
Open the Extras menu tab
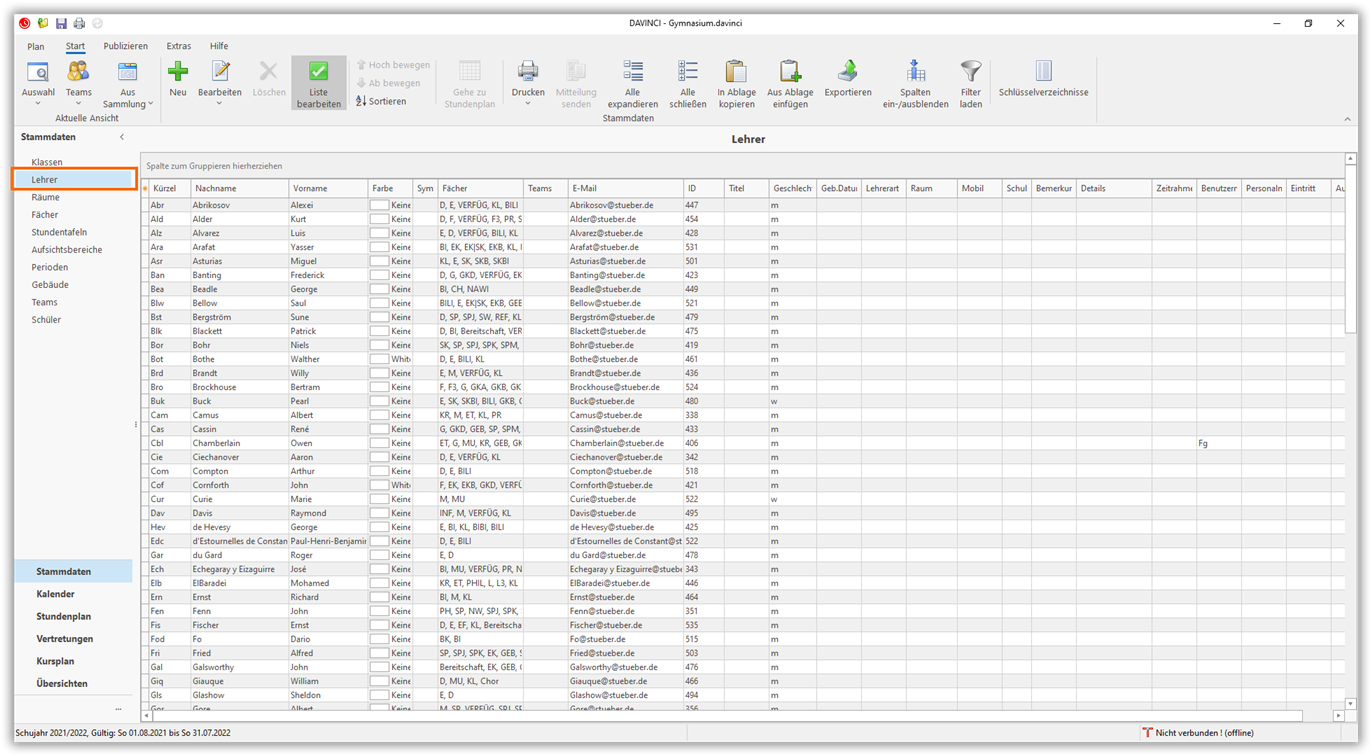tap(178, 46)
